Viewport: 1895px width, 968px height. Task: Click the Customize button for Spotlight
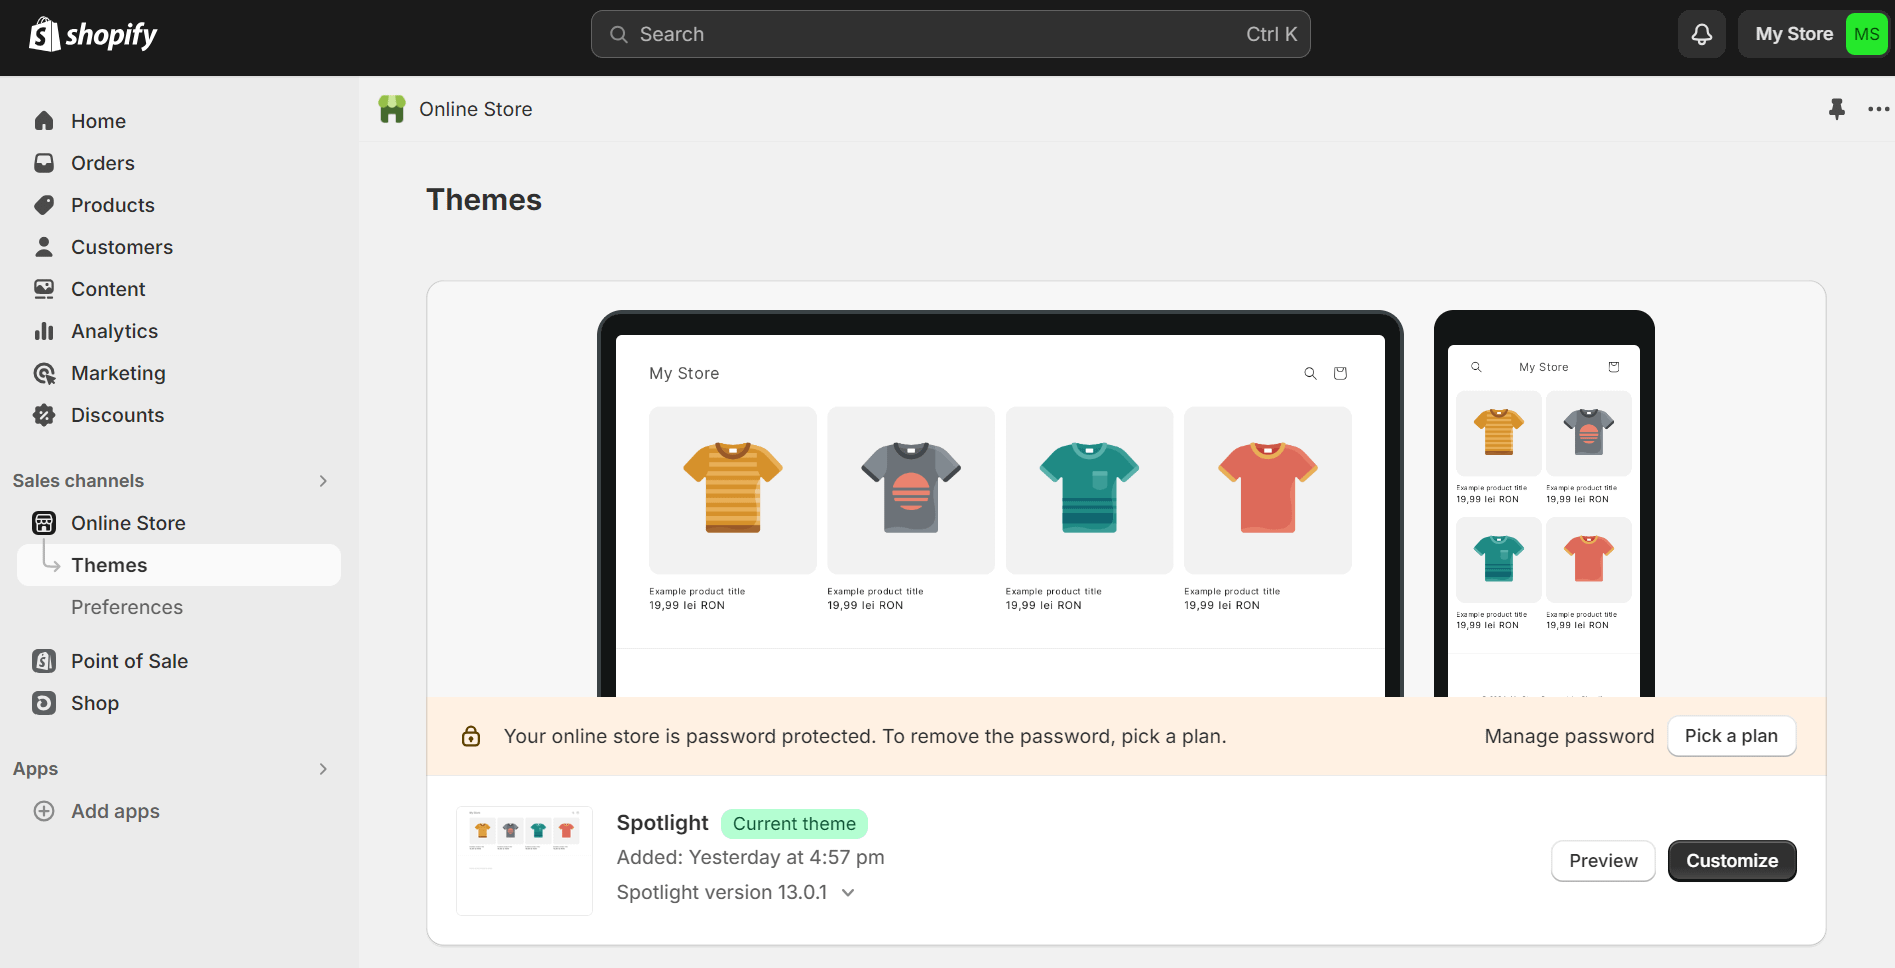(x=1731, y=861)
